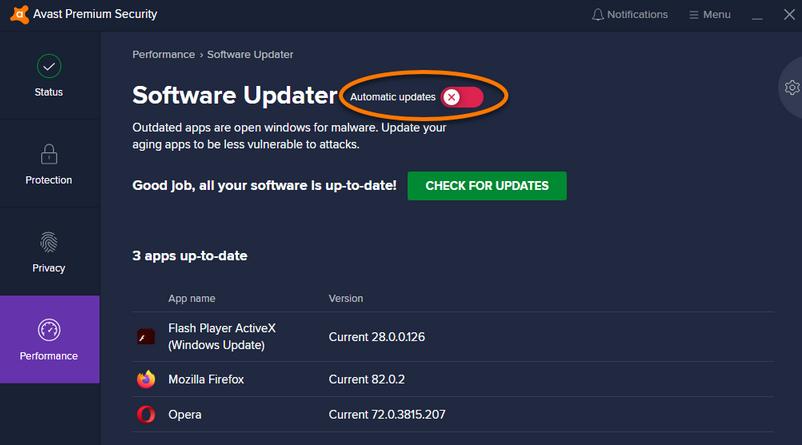Open the settings gear on right edge
This screenshot has height=445, width=802.
click(791, 88)
